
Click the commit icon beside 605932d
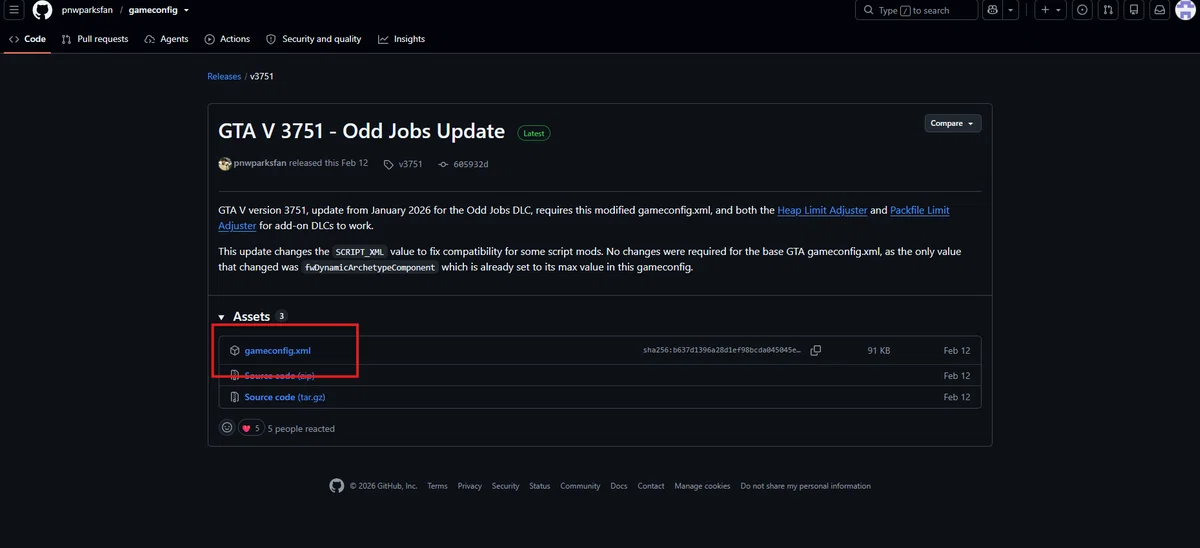point(444,163)
